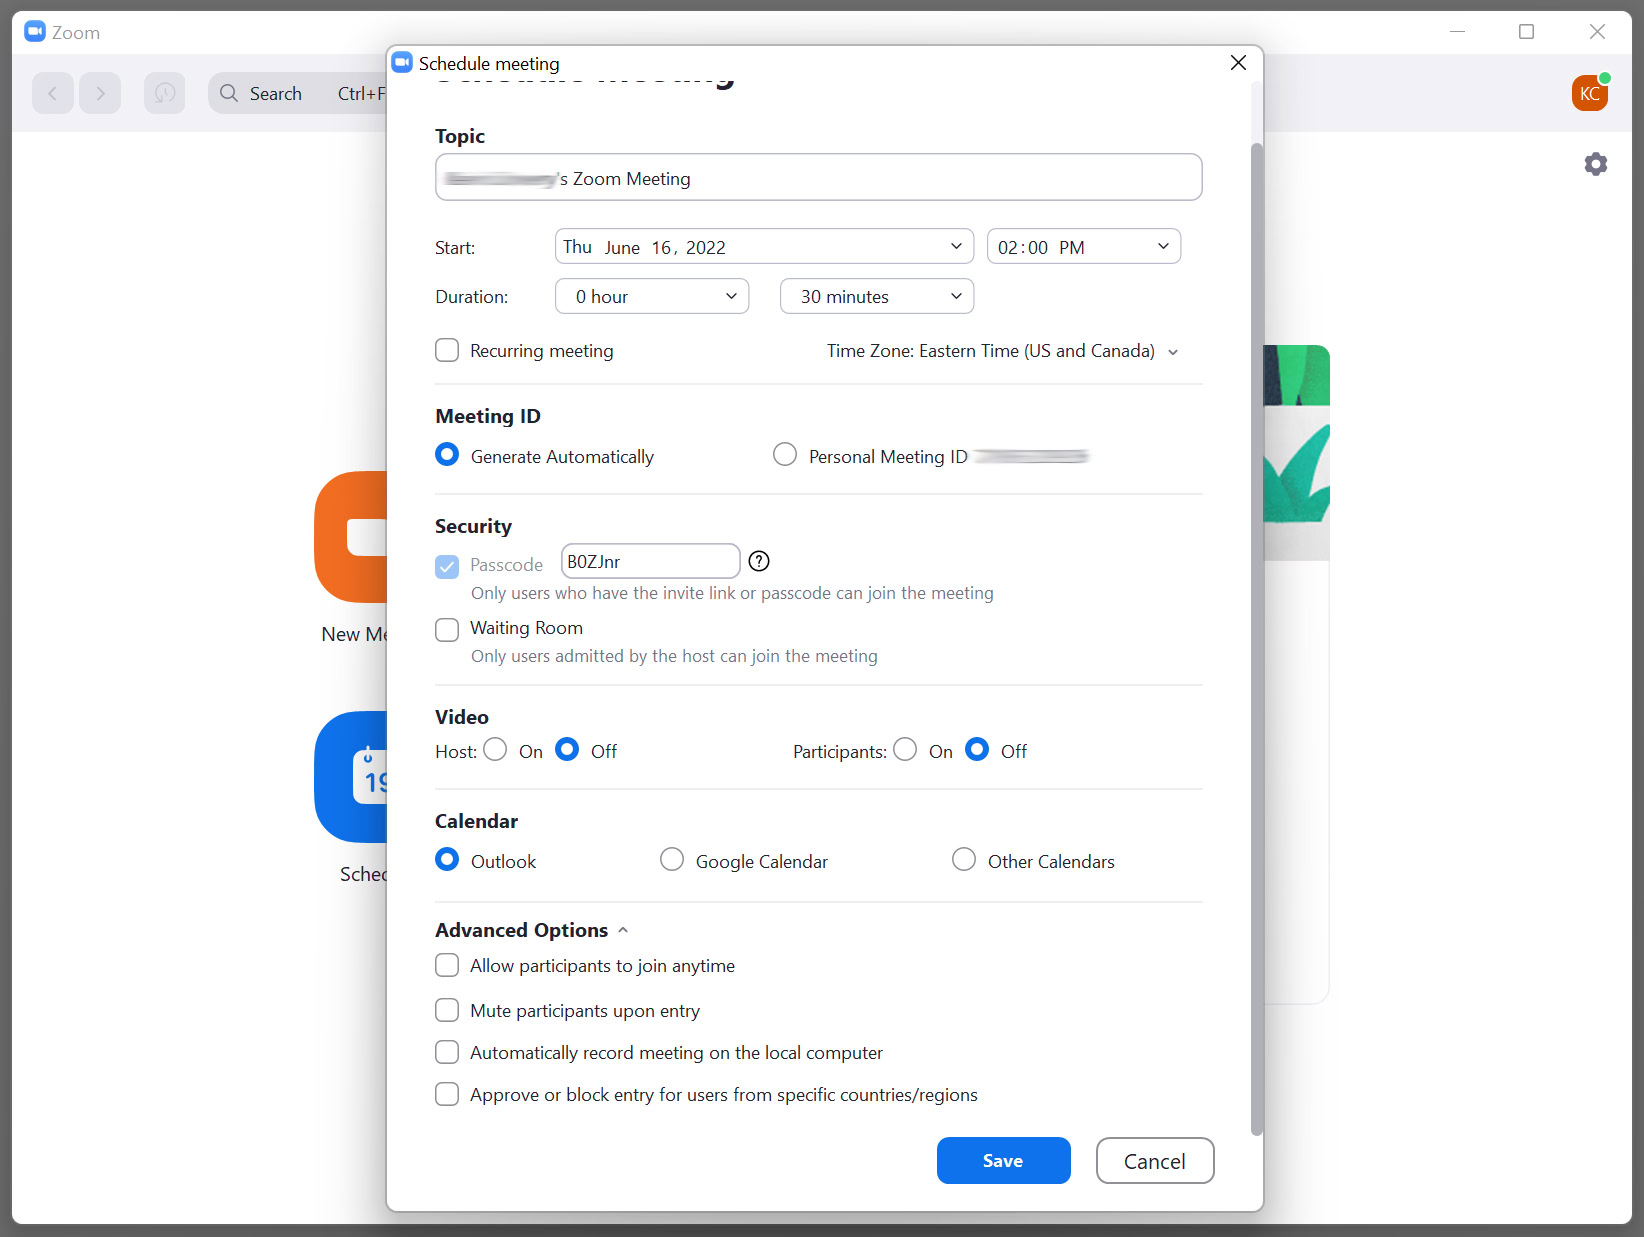The width and height of the screenshot is (1644, 1237).
Task: Open the duration hours dropdown
Action: (652, 296)
